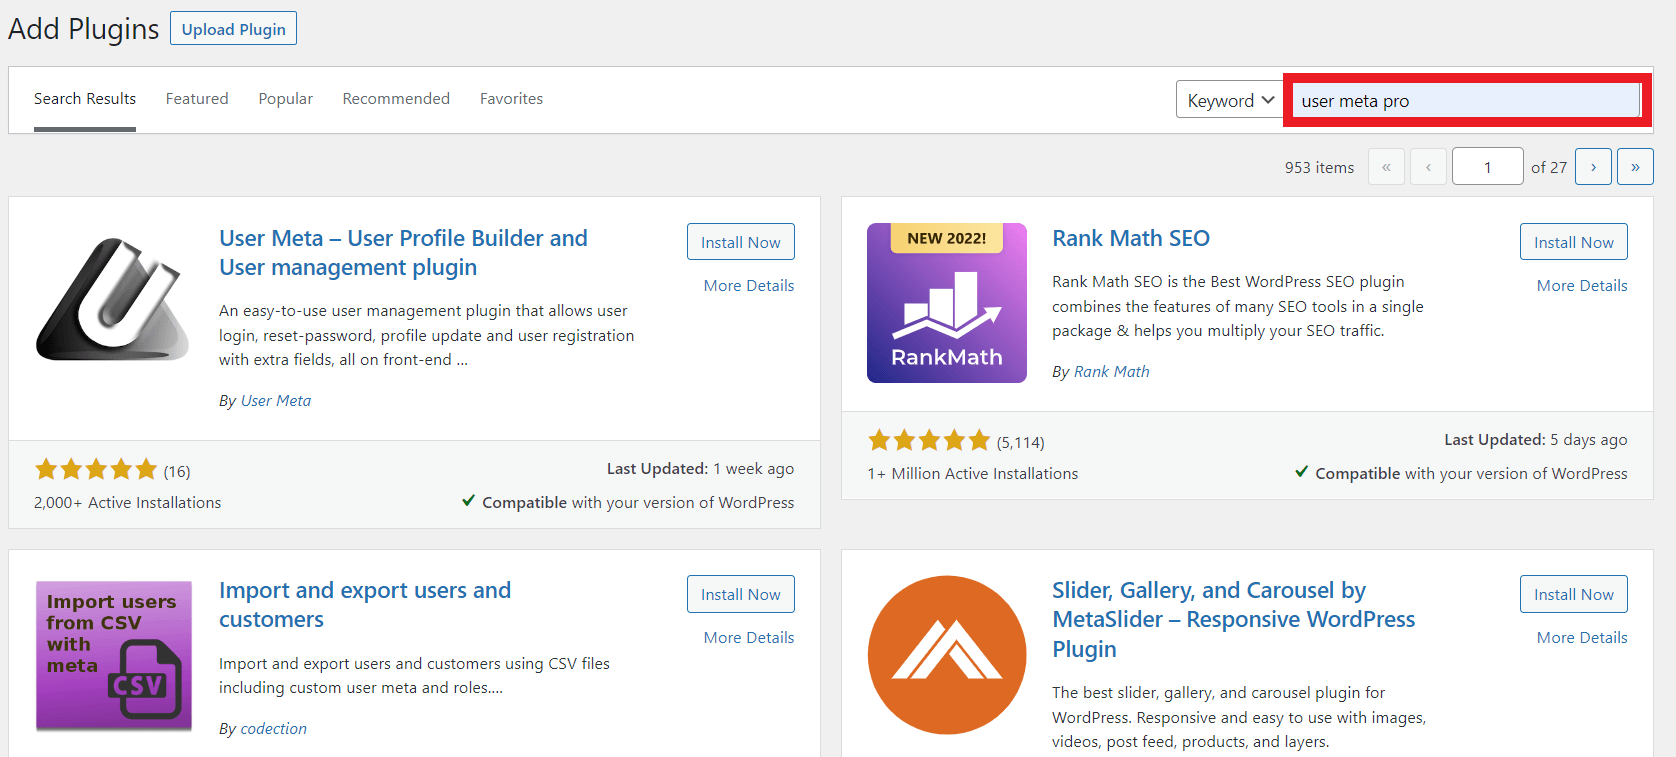Open the Favorites tab

pos(511,99)
